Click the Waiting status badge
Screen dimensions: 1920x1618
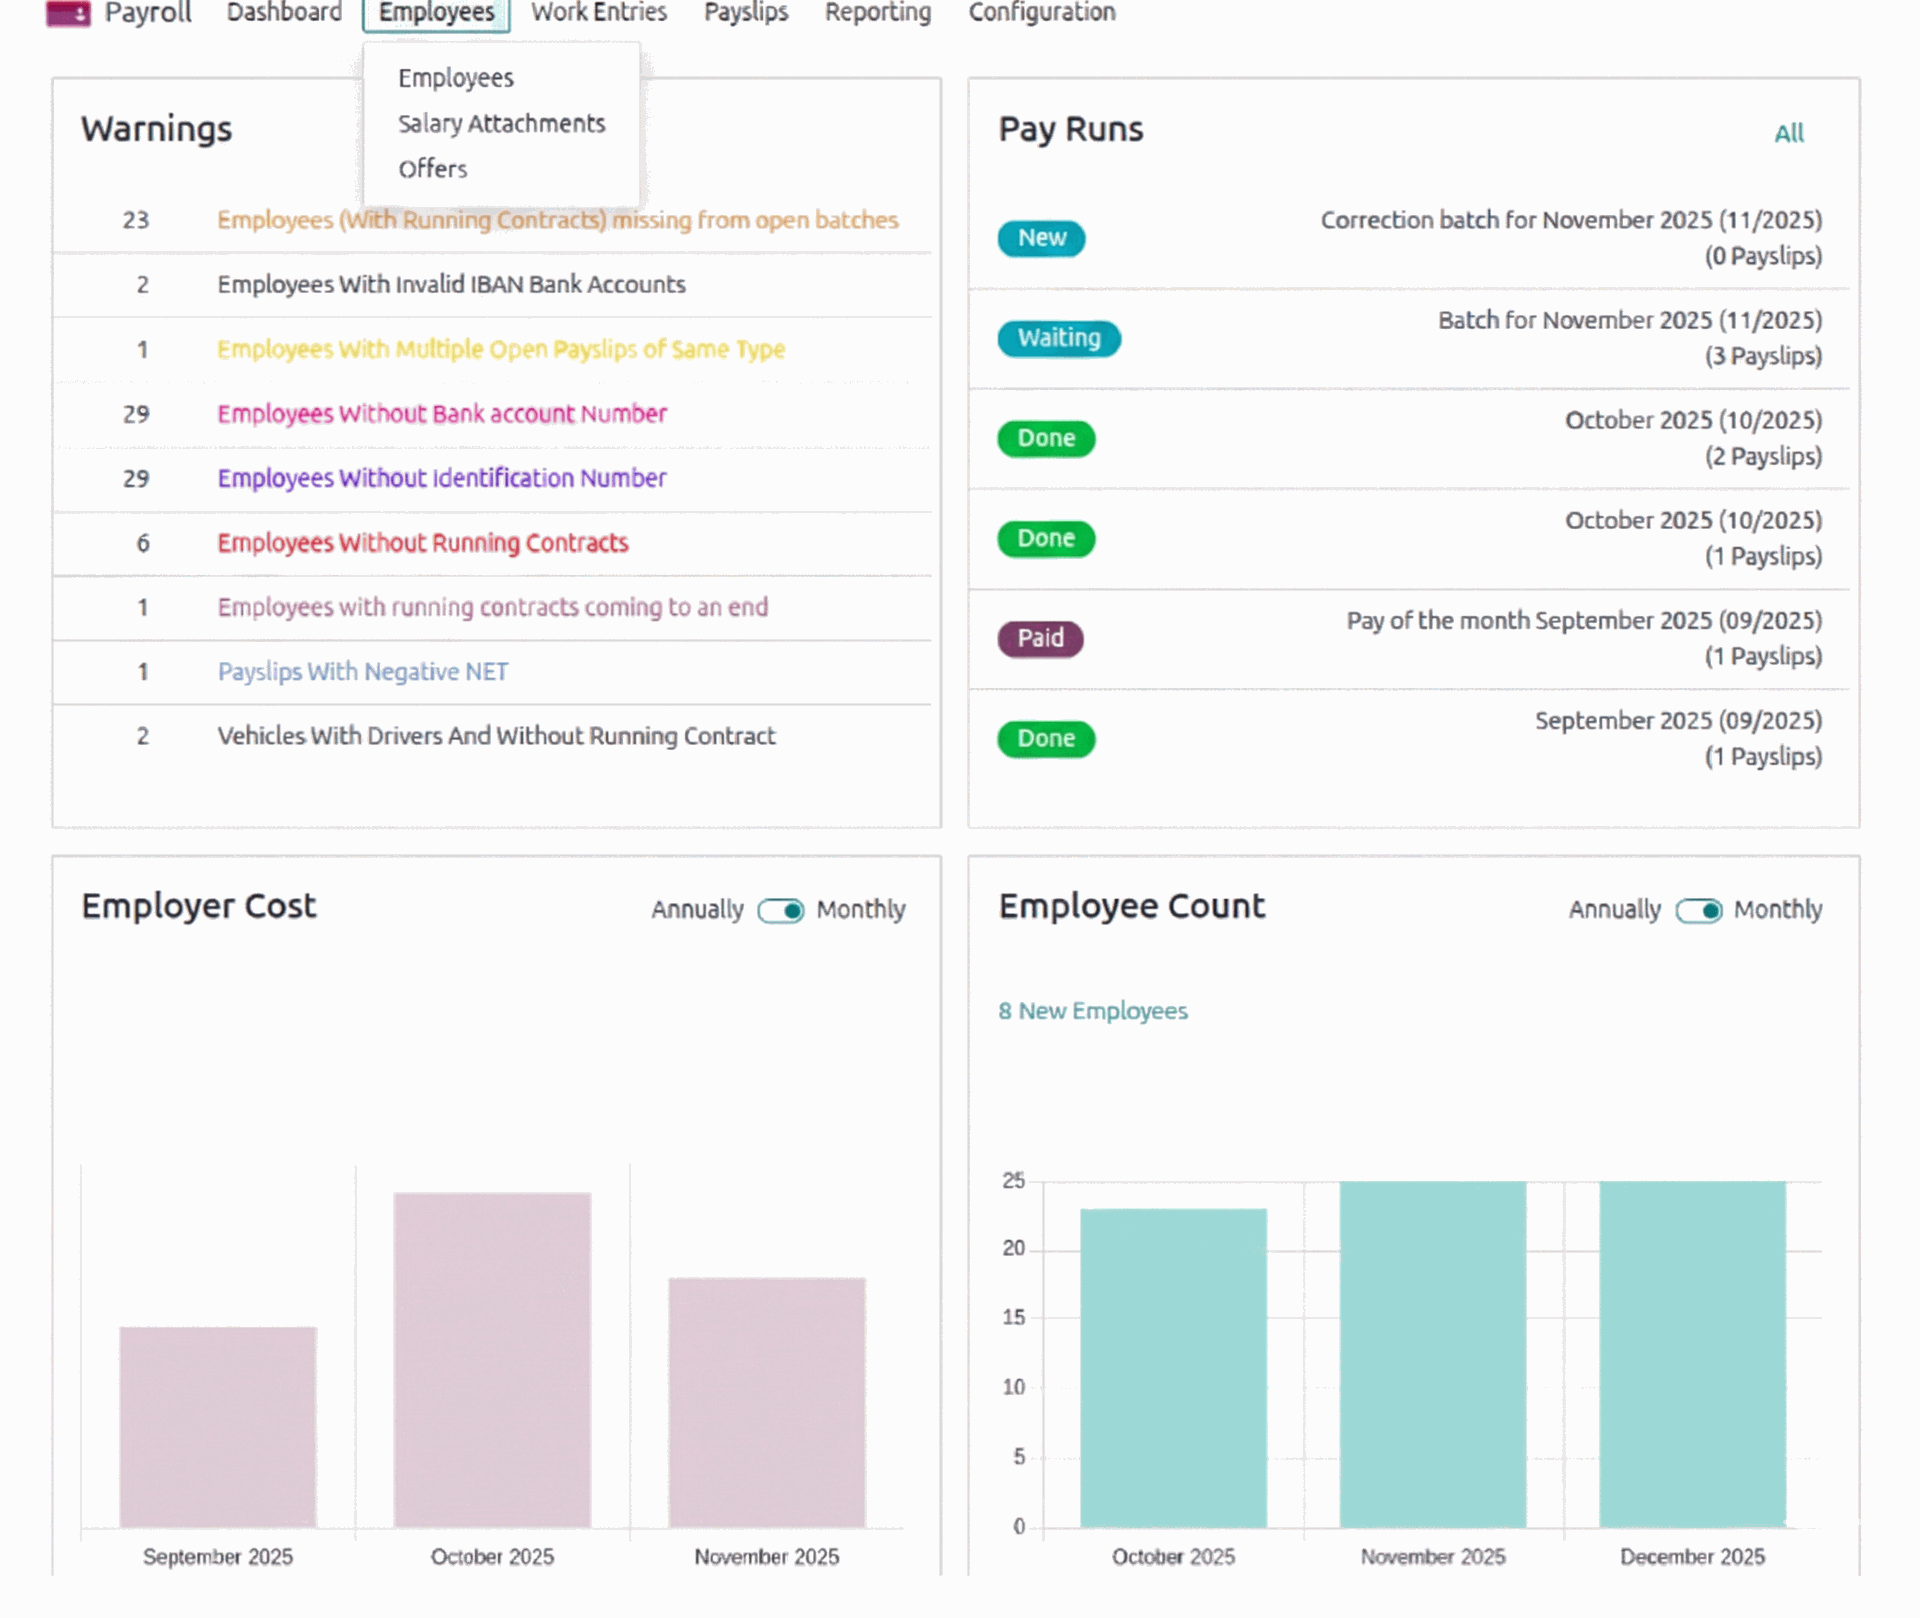point(1058,338)
